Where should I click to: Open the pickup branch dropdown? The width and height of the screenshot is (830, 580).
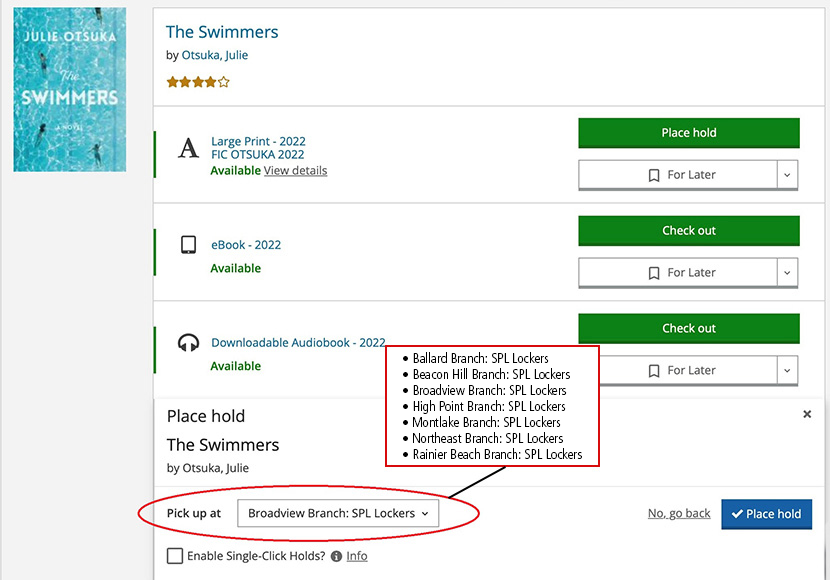click(338, 513)
